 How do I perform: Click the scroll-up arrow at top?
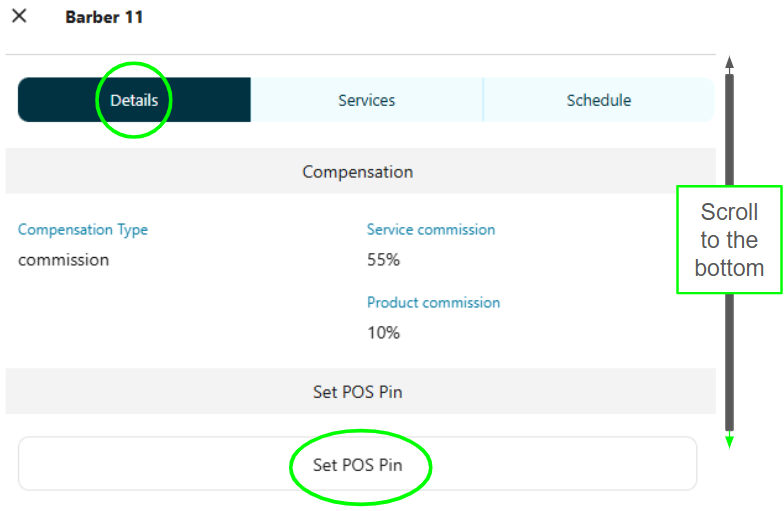(x=729, y=63)
